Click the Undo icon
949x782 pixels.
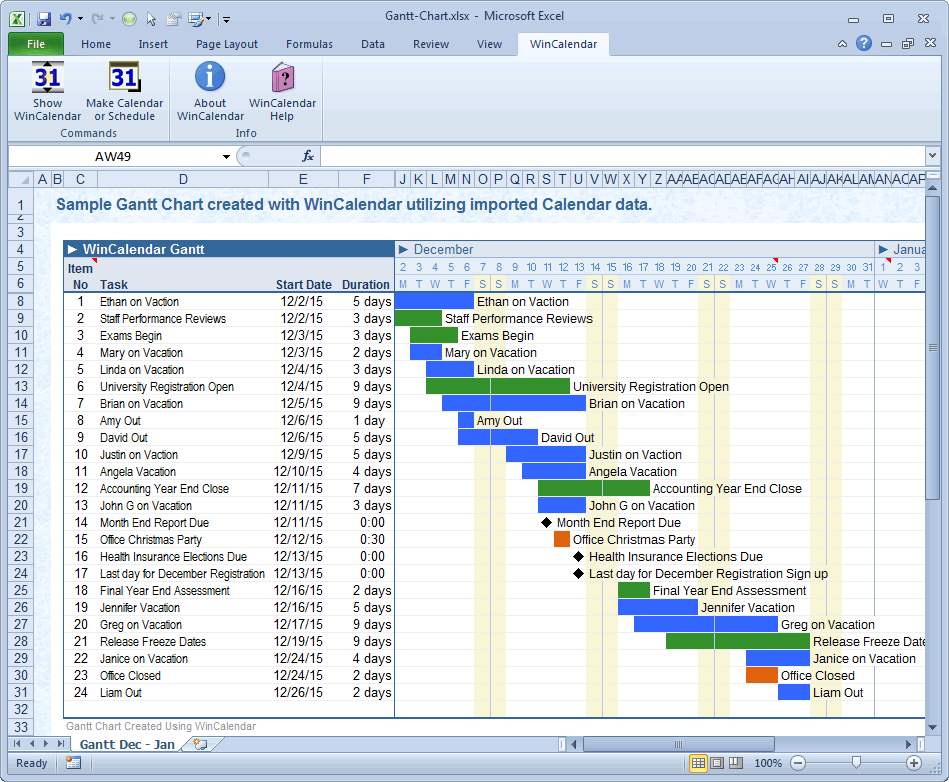click(64, 18)
